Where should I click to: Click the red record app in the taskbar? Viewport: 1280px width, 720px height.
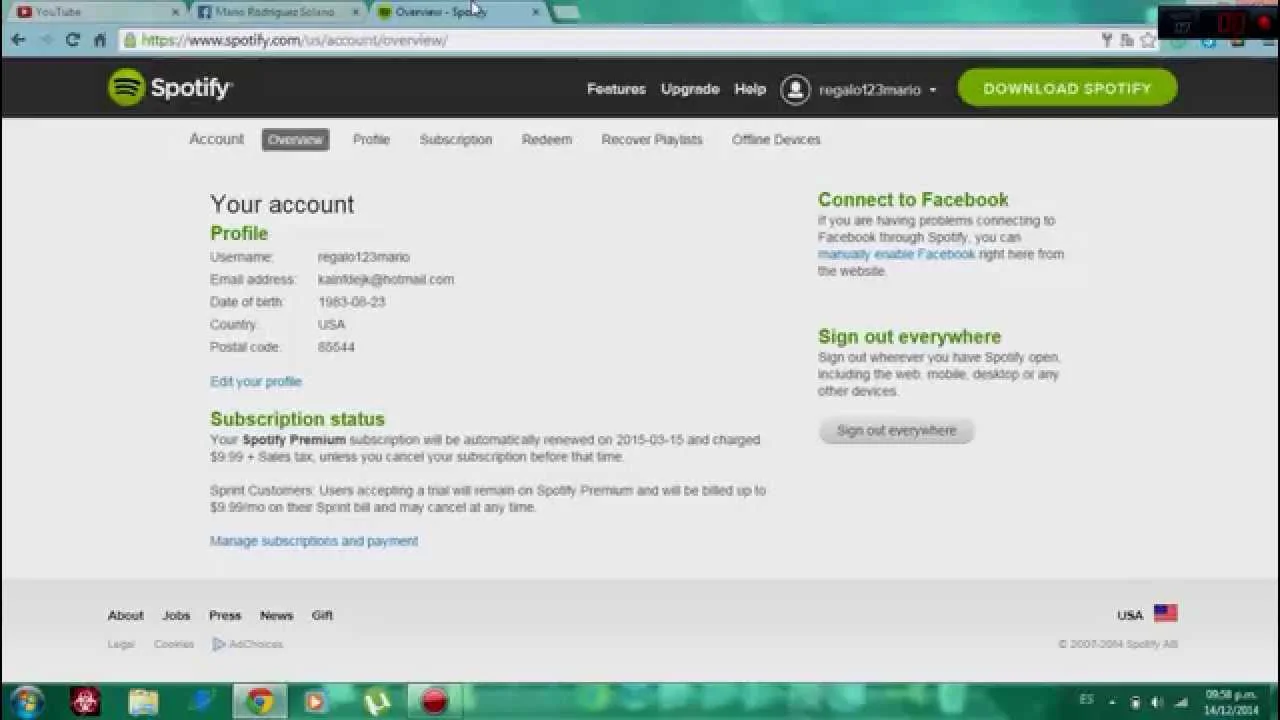coord(434,701)
